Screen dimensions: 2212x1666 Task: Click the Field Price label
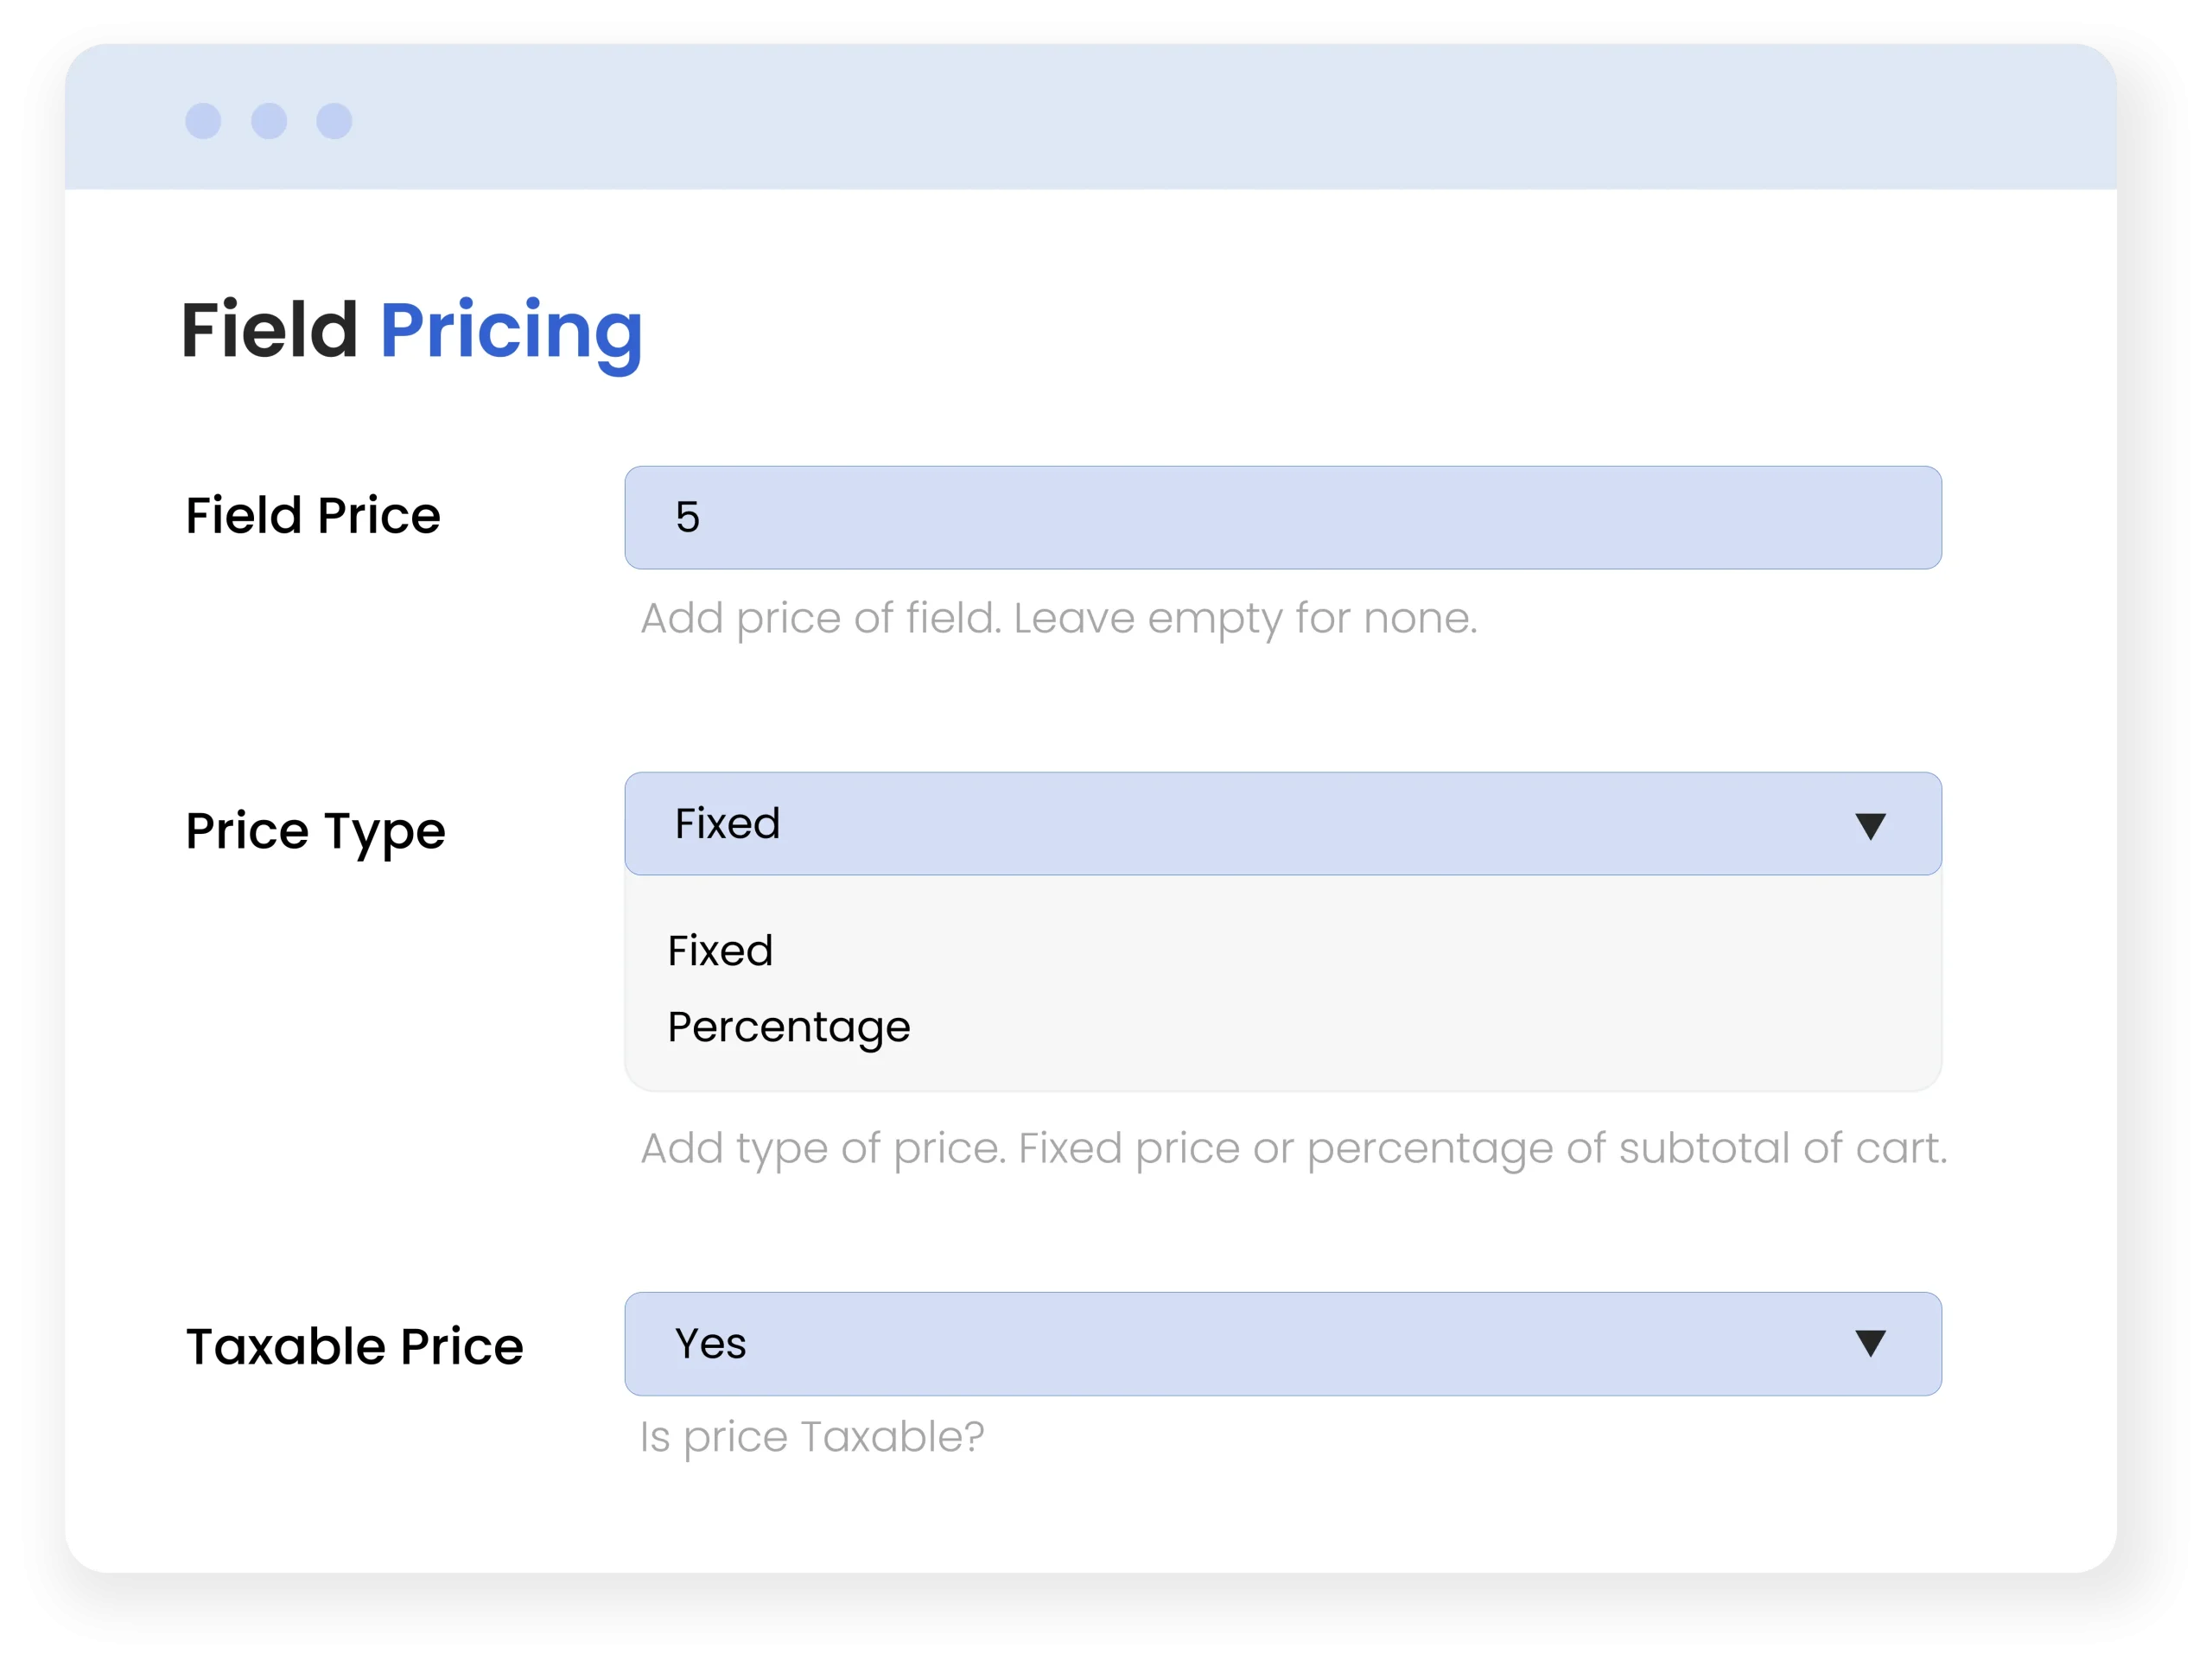point(313,516)
